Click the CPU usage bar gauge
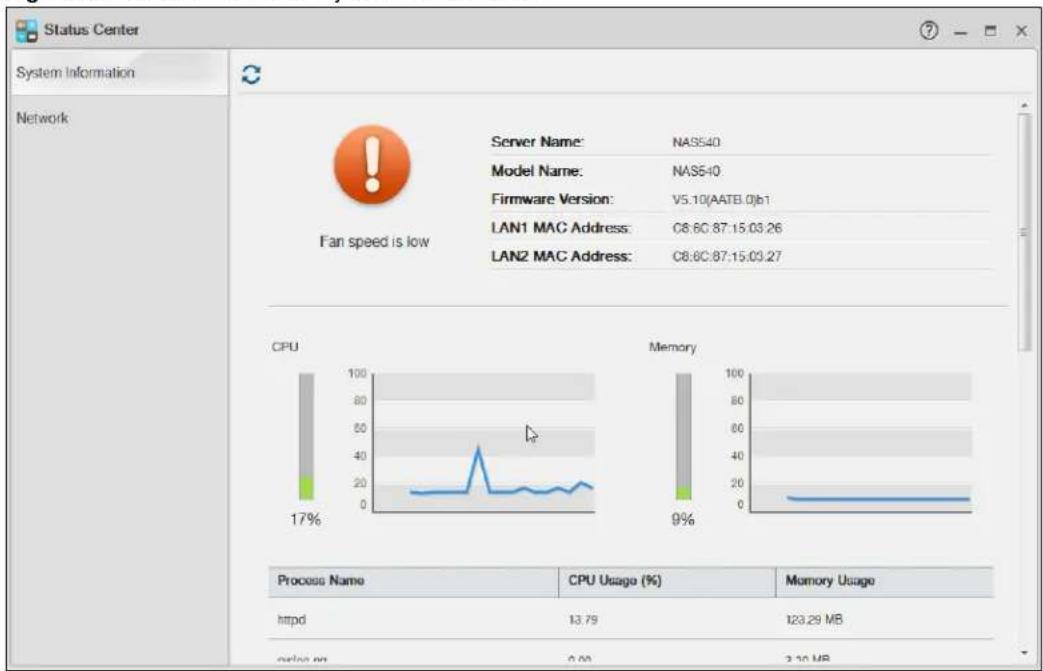Viewport: 1043px width, 671px height. pos(306,436)
